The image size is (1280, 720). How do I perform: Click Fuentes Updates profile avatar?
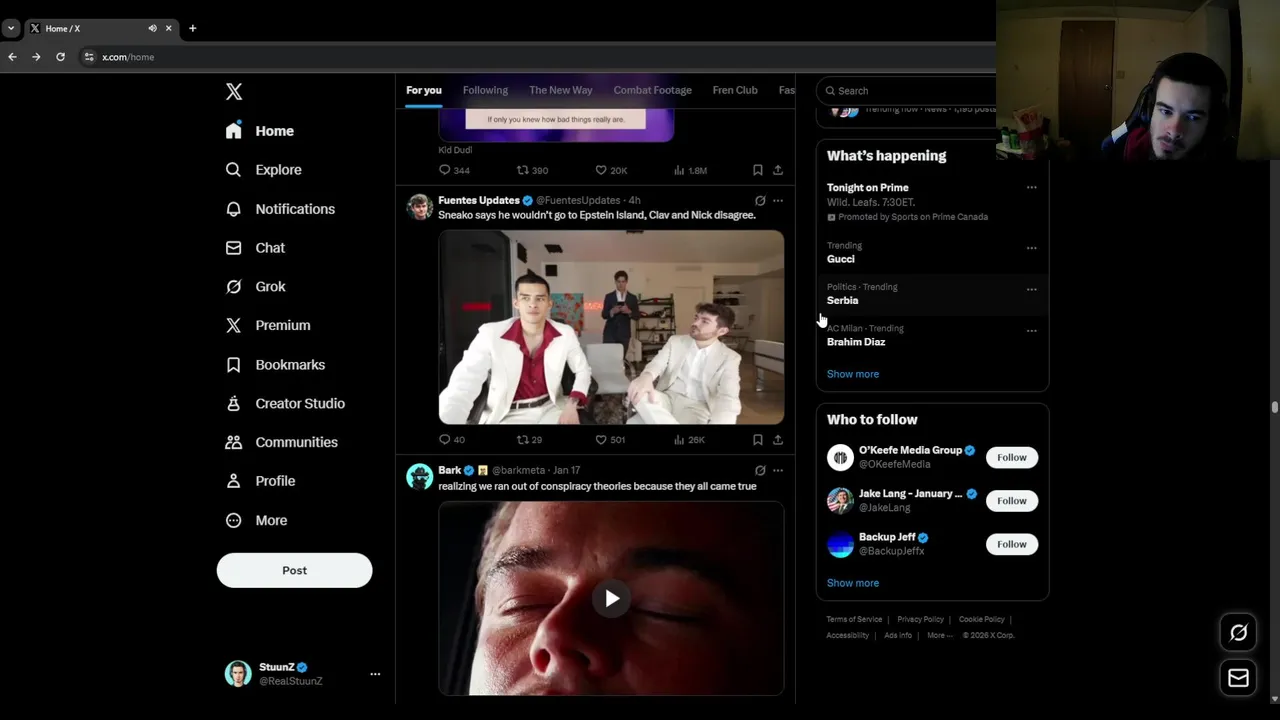[419, 207]
